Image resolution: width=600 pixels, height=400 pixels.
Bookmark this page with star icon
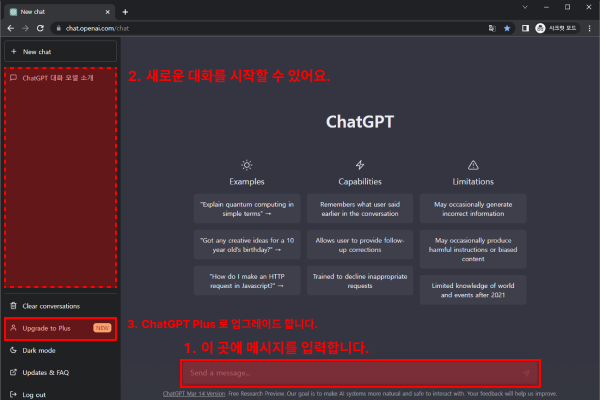[507, 28]
